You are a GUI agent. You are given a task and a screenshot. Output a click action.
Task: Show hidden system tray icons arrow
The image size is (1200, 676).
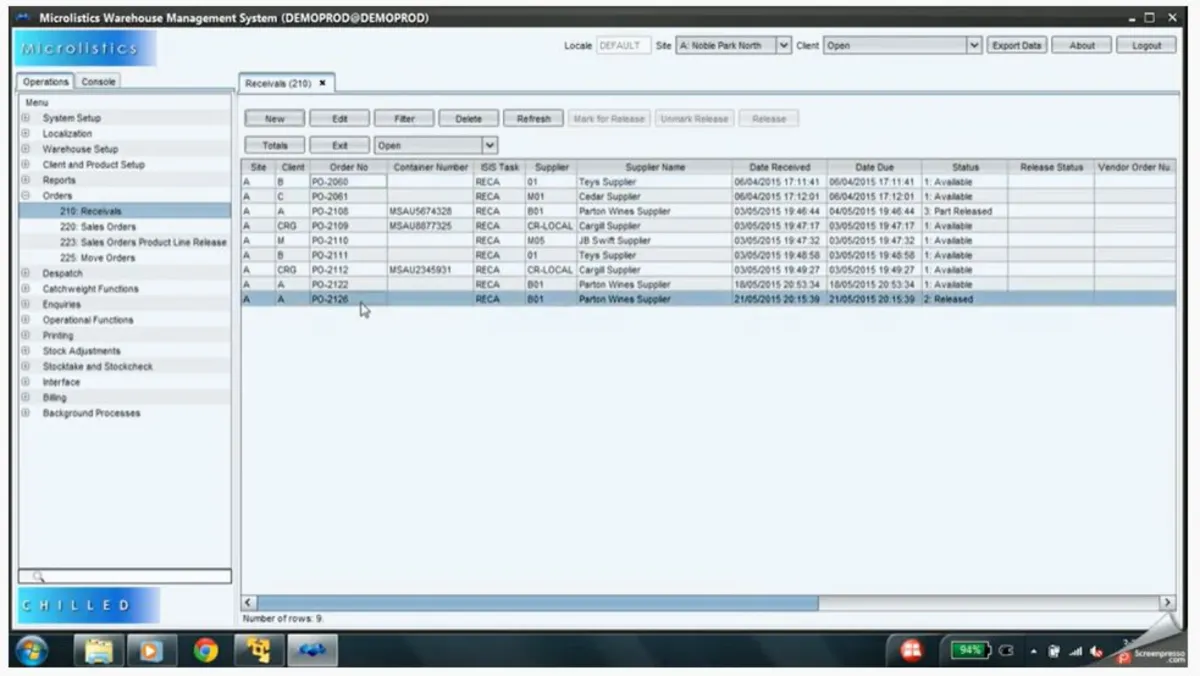click(1034, 652)
